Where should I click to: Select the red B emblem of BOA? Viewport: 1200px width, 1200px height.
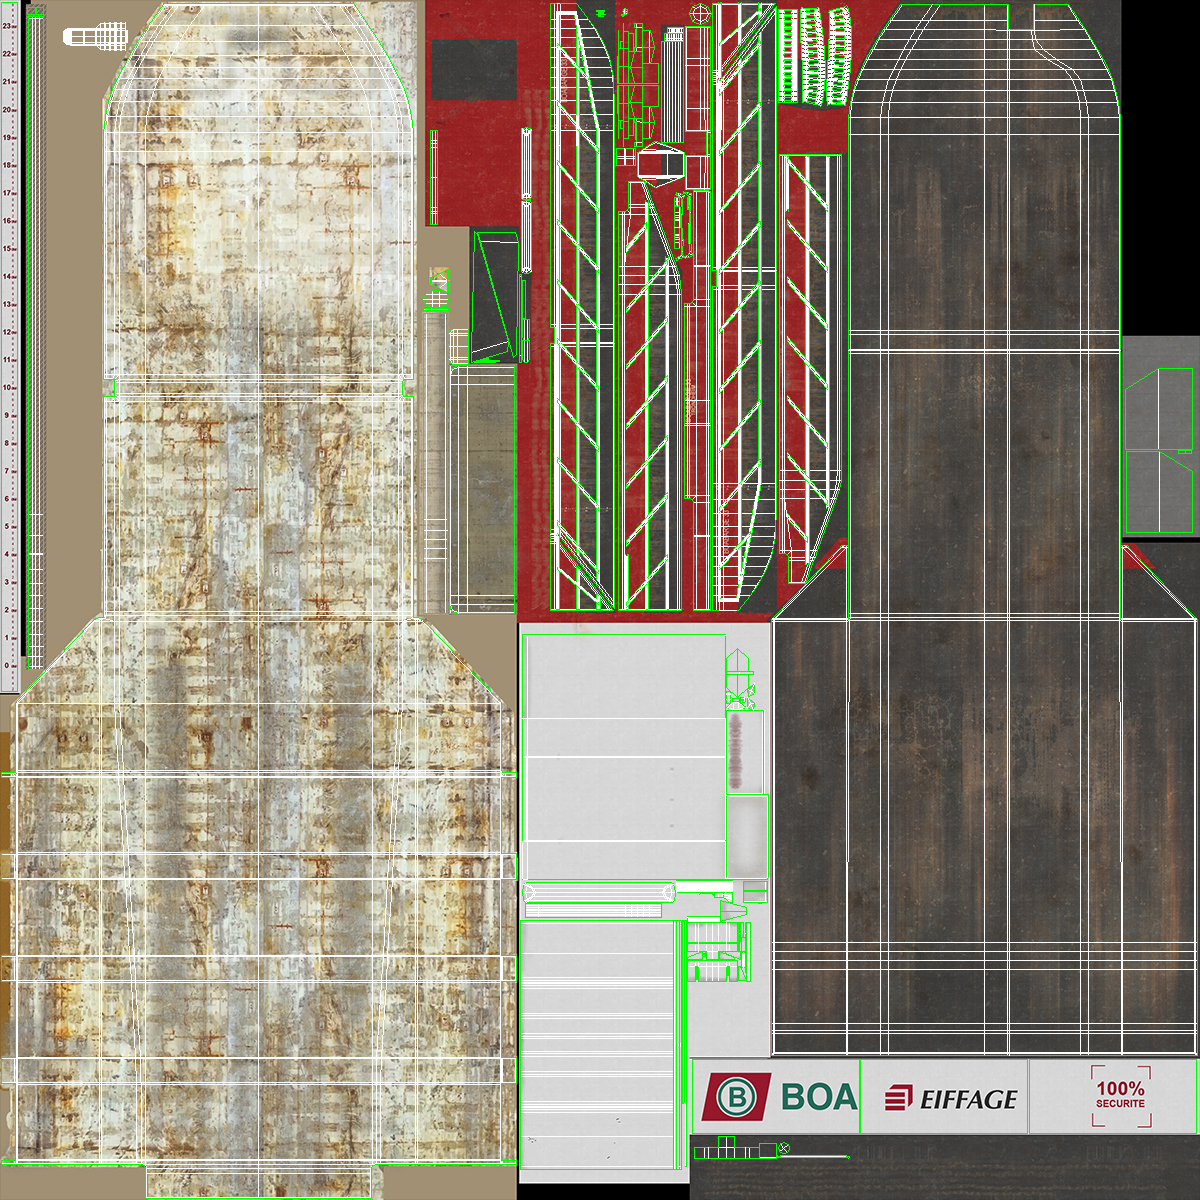tap(736, 1097)
